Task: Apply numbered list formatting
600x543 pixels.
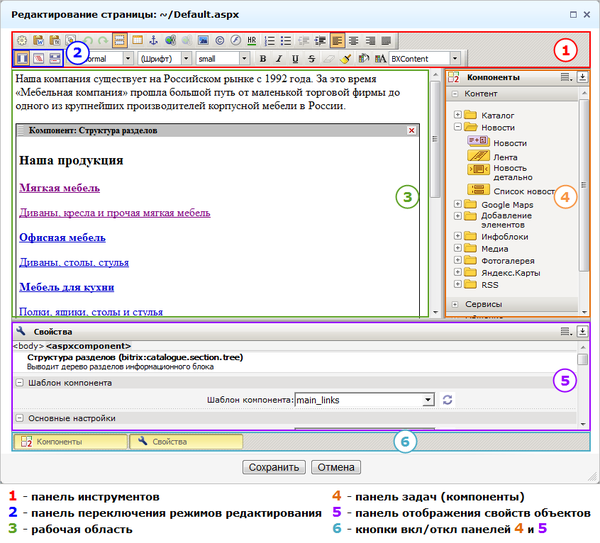Action: pyautogui.click(x=270, y=41)
